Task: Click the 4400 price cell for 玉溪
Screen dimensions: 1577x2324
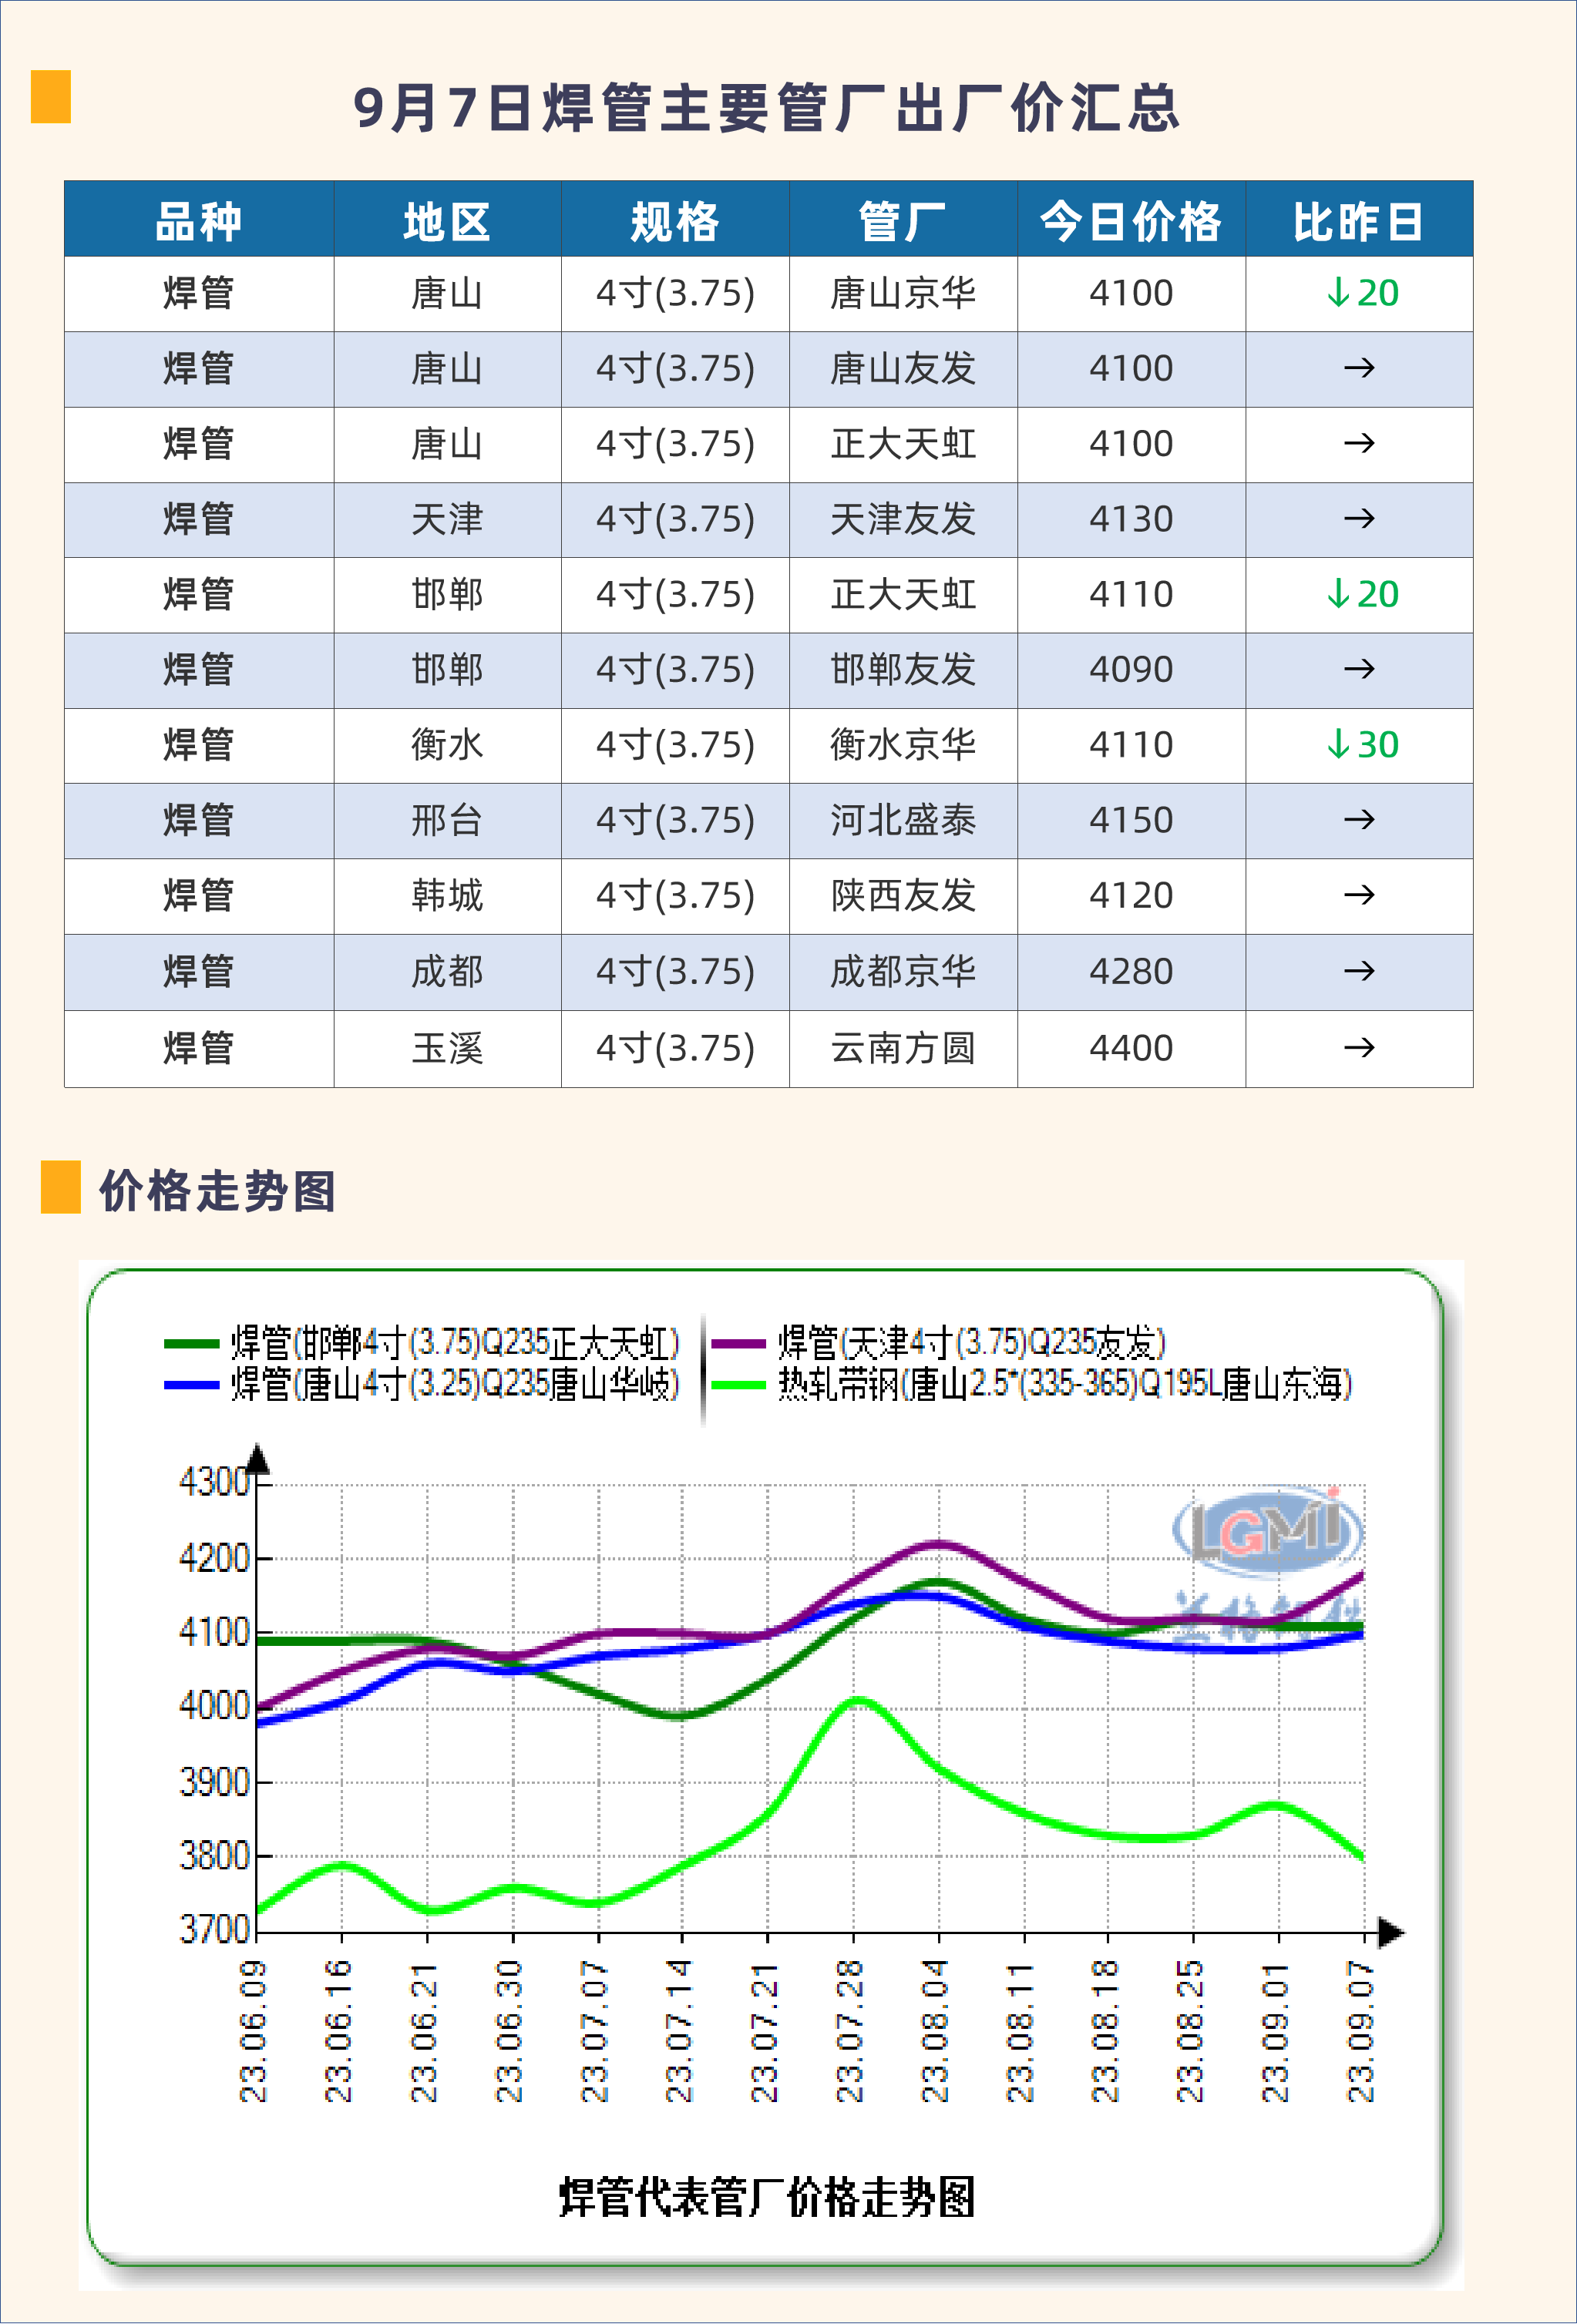Action: coord(1130,1048)
